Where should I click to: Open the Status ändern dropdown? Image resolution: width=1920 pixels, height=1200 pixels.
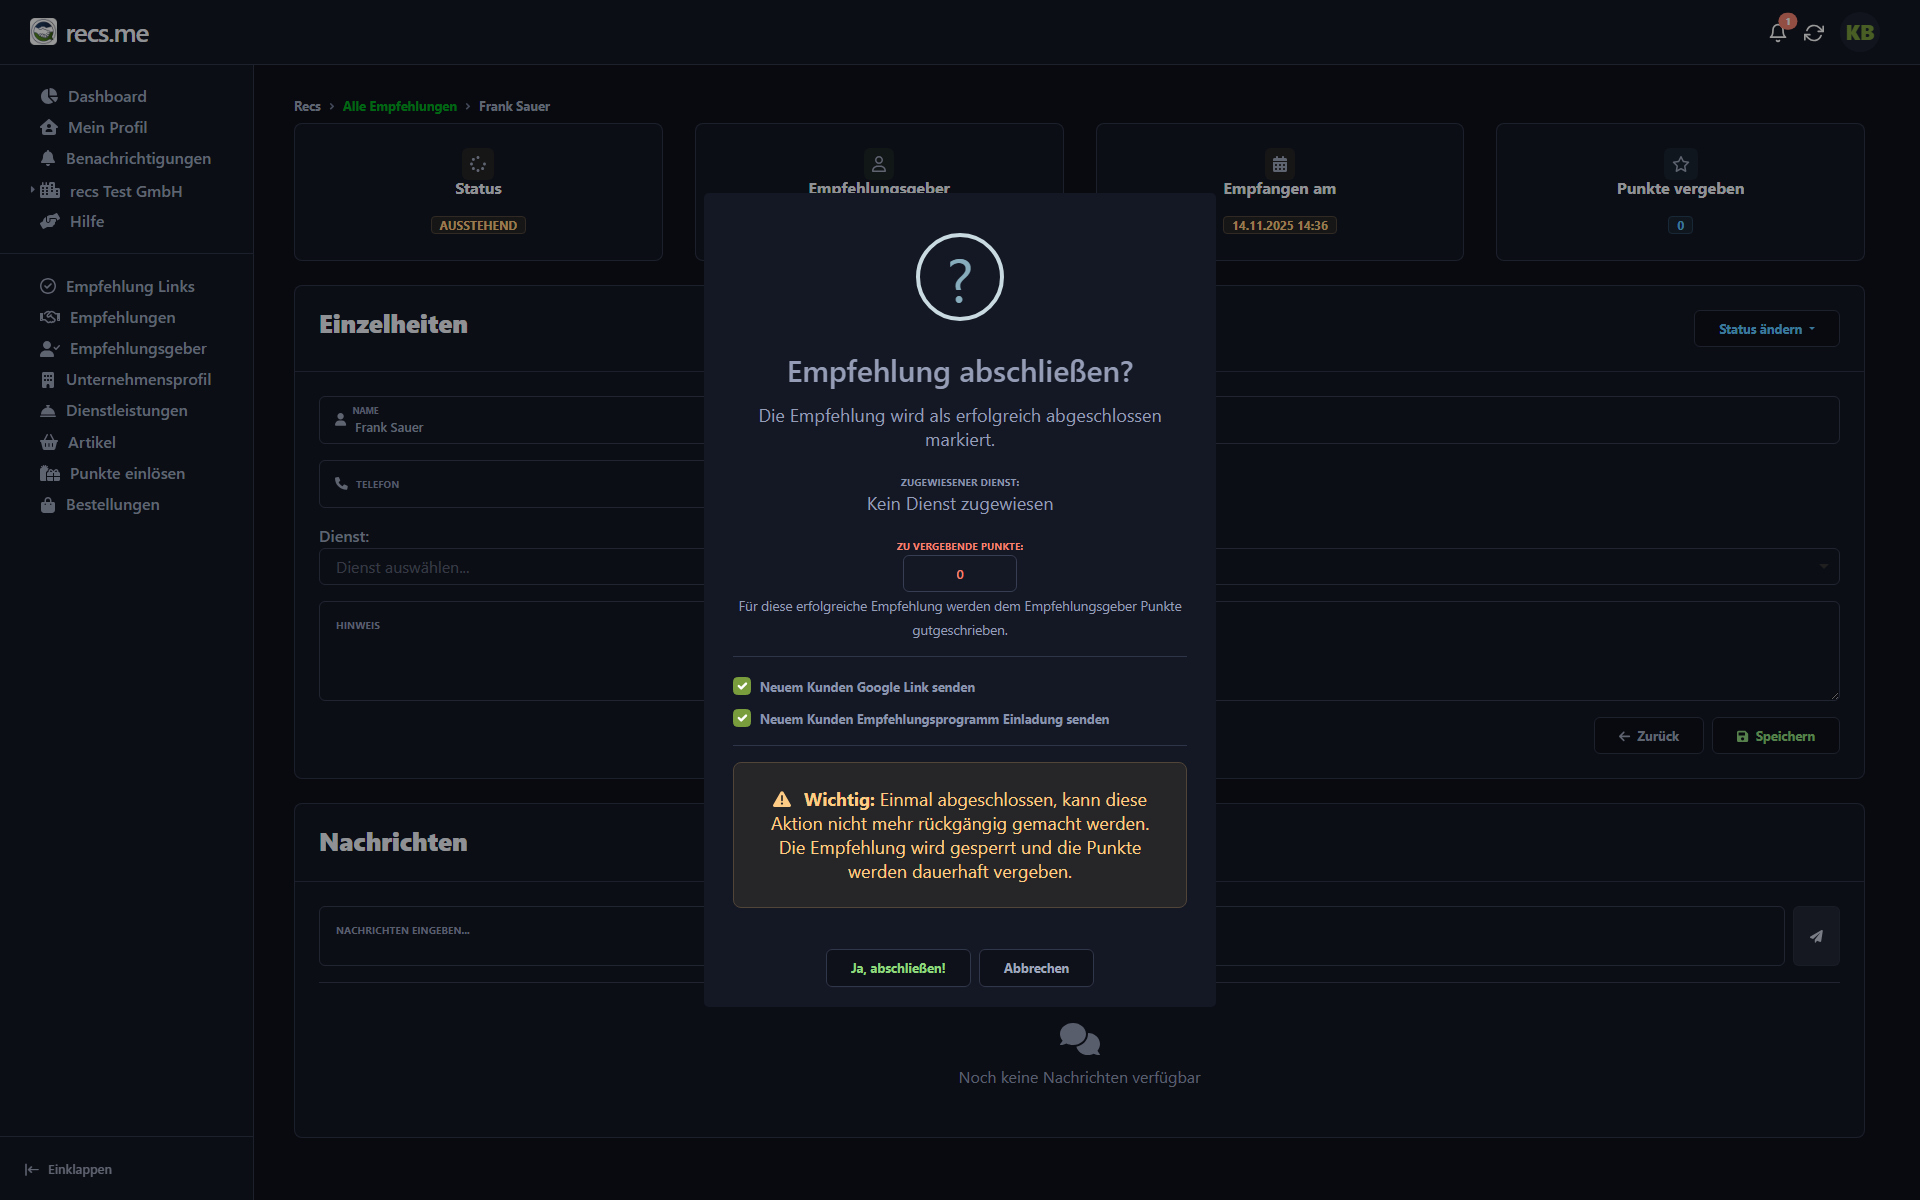click(1766, 329)
